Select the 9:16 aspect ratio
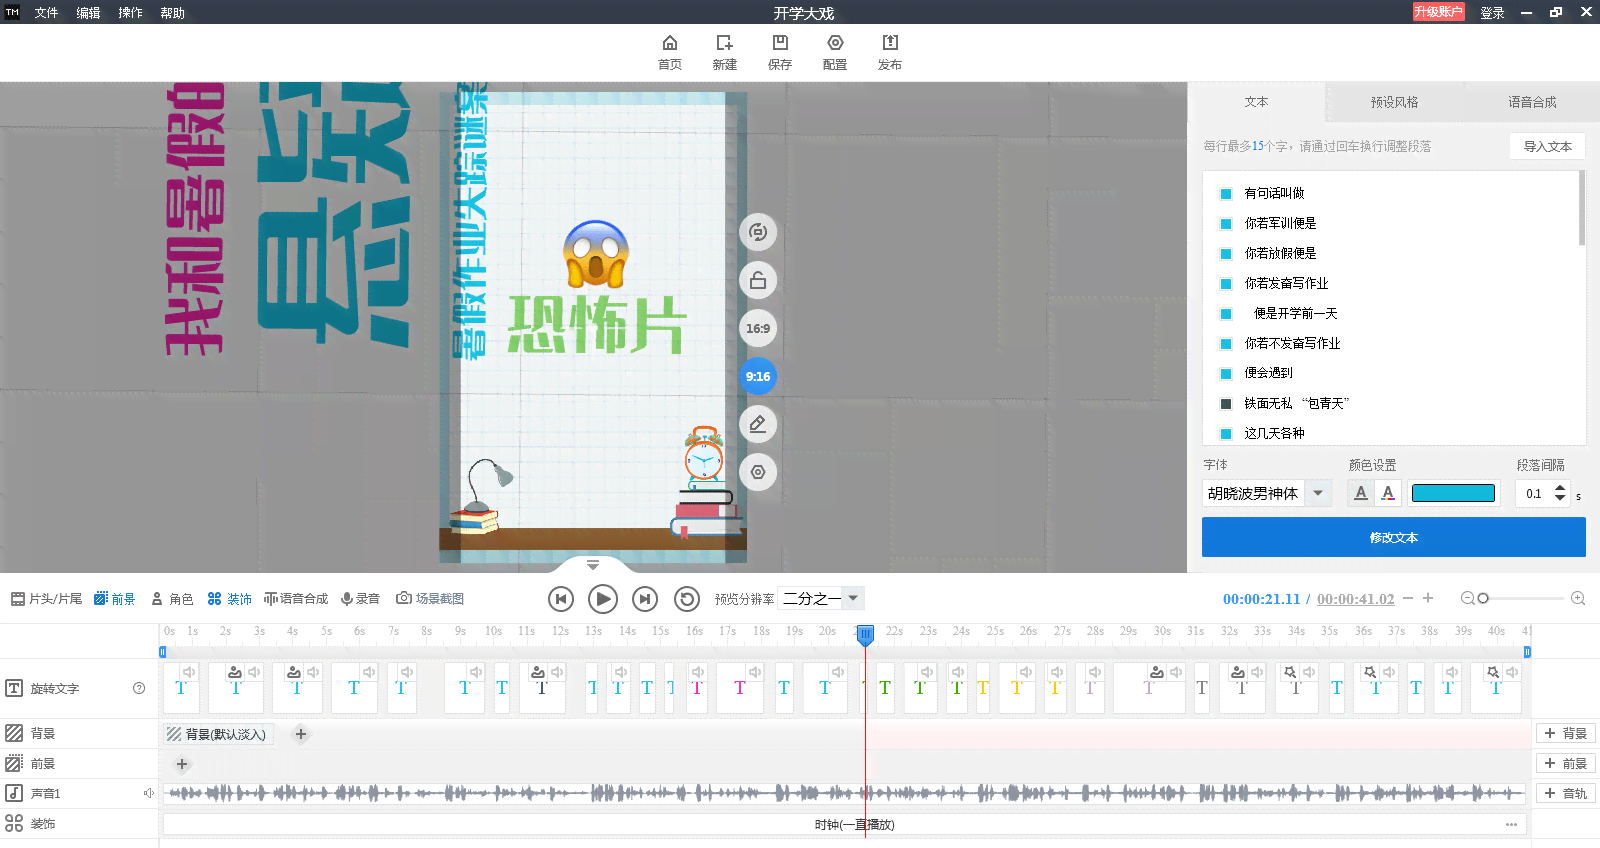The height and width of the screenshot is (848, 1600). (758, 376)
